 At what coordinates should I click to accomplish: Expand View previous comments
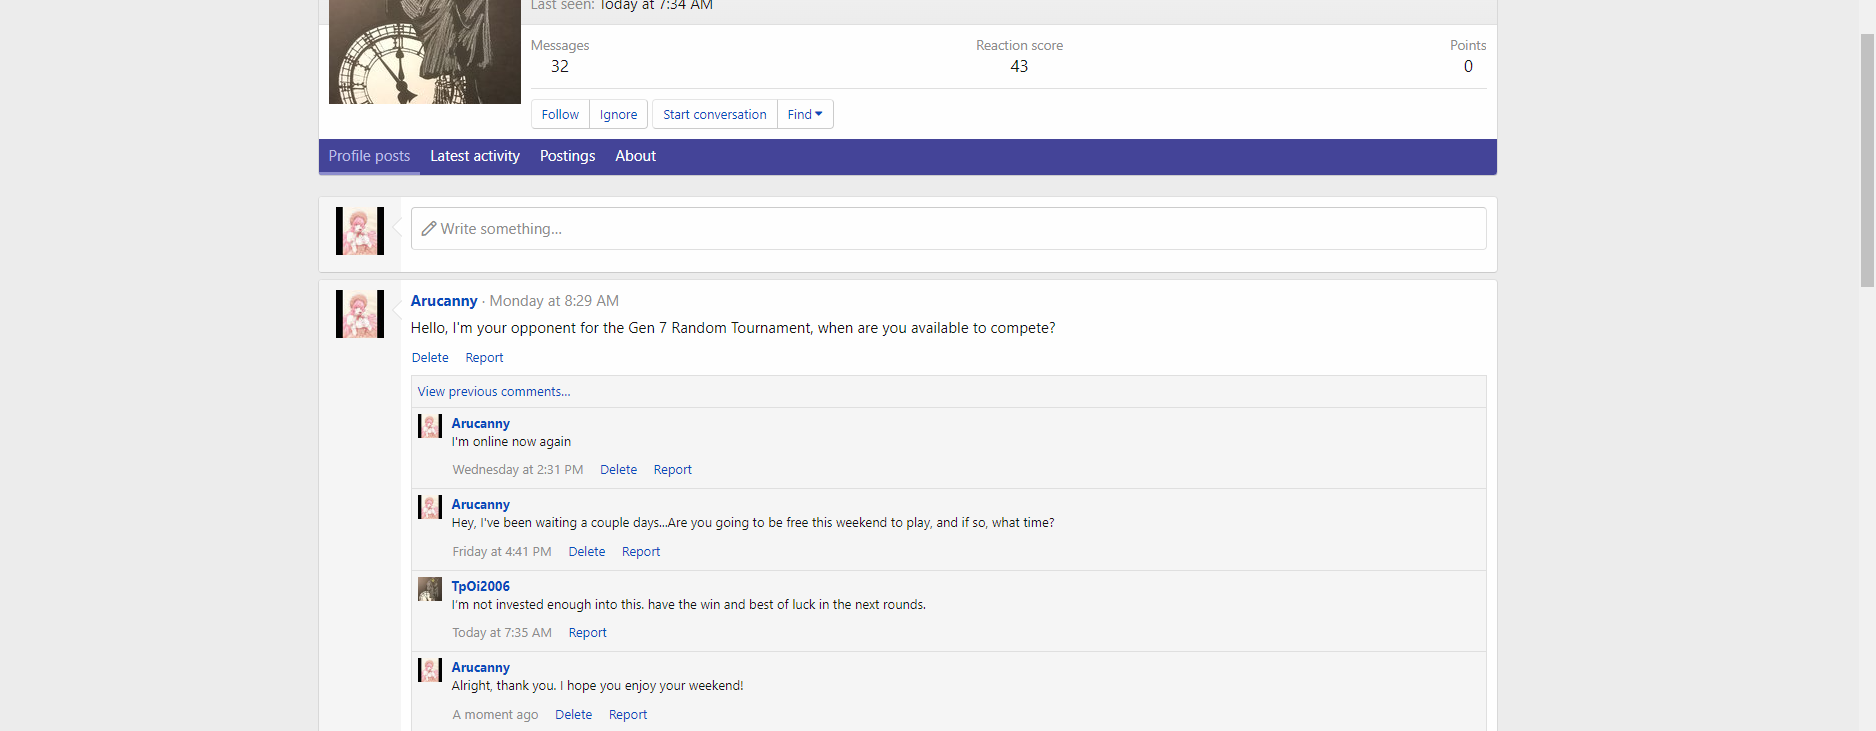point(493,392)
